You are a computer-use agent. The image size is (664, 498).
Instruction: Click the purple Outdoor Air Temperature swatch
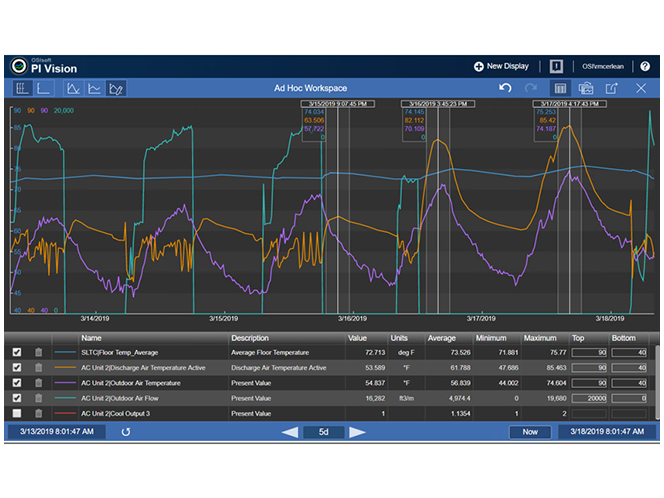[x=65, y=383]
